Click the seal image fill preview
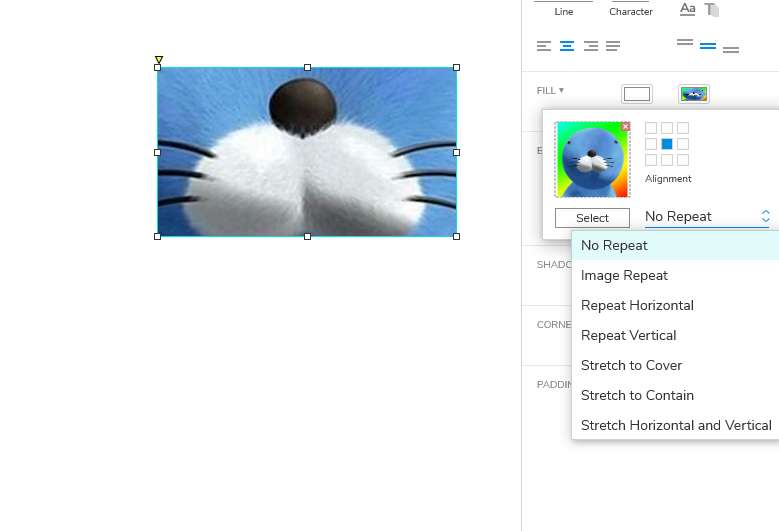779x531 pixels. (x=592, y=159)
